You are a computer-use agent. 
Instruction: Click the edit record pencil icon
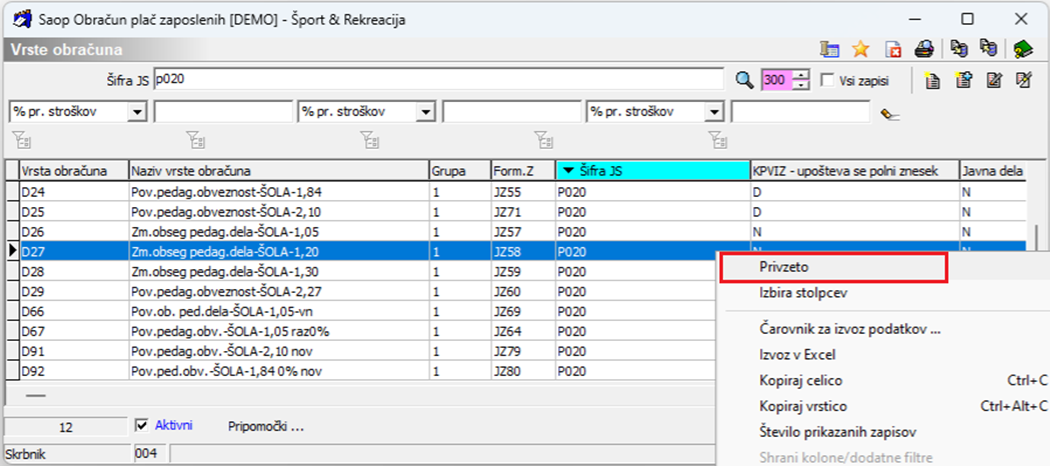[x=994, y=80]
